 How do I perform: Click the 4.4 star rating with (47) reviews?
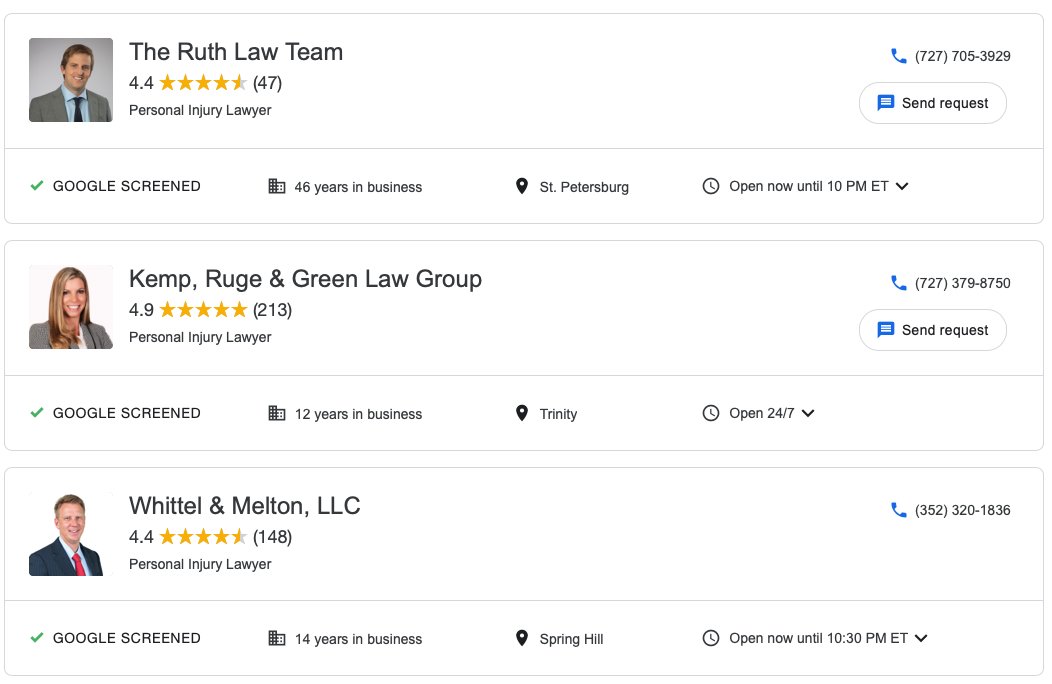click(x=205, y=83)
